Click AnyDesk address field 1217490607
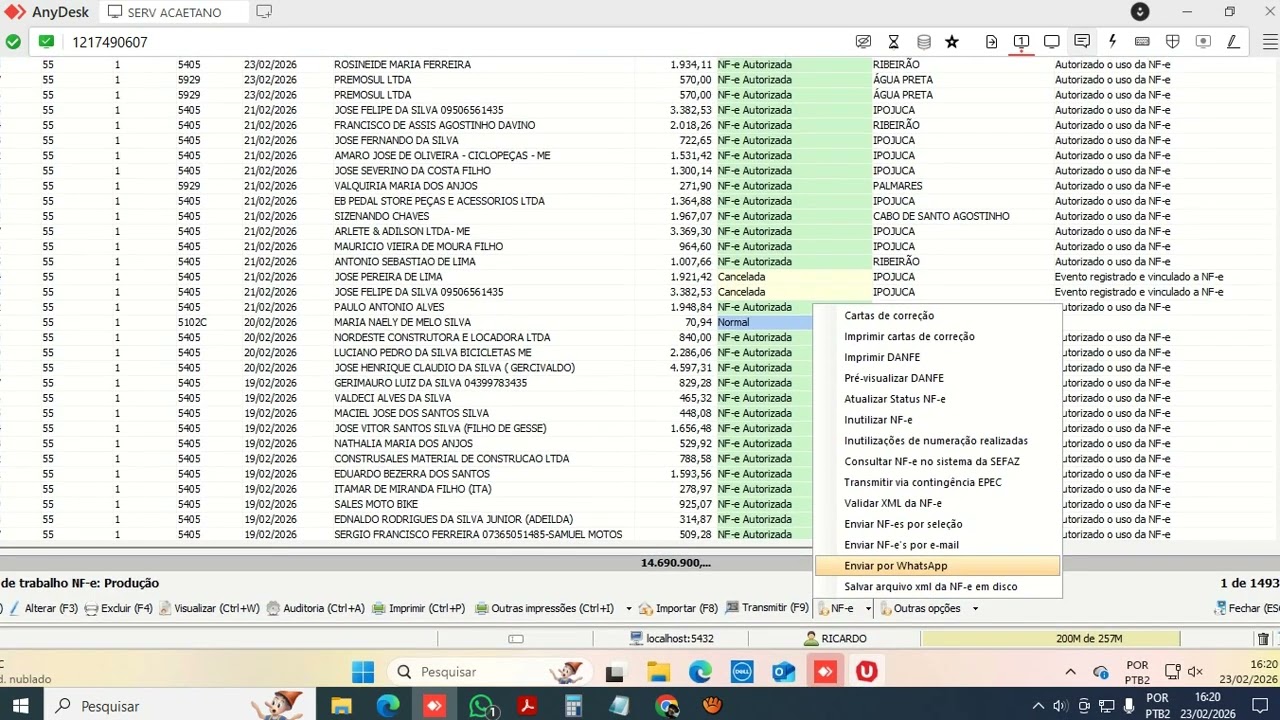Image resolution: width=1280 pixels, height=720 pixels. [110, 42]
